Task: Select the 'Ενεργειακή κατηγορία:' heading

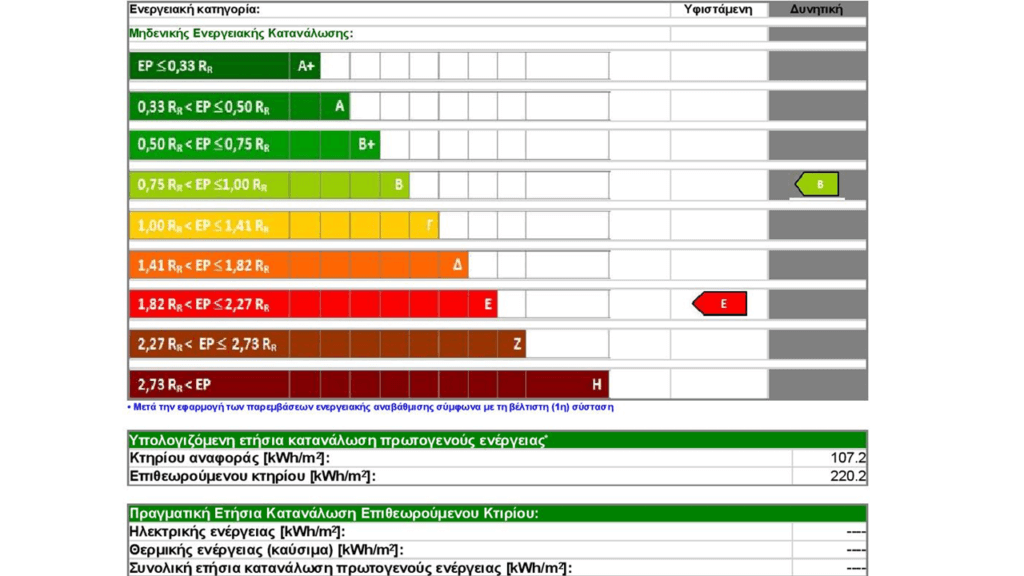Action: pos(195,9)
